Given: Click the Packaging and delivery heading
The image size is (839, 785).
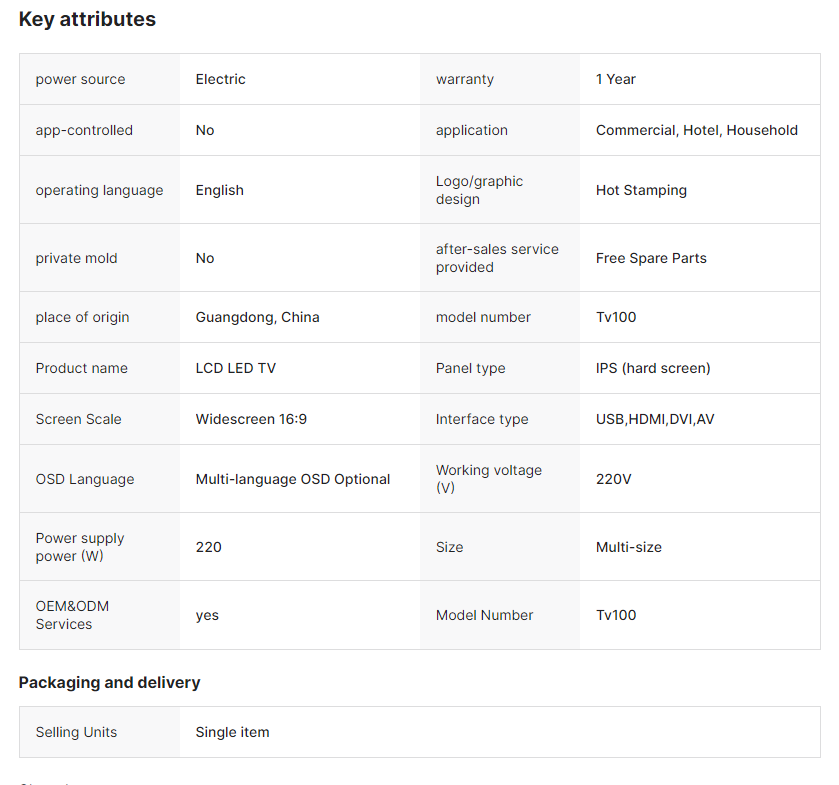Looking at the screenshot, I should pyautogui.click(x=109, y=682).
